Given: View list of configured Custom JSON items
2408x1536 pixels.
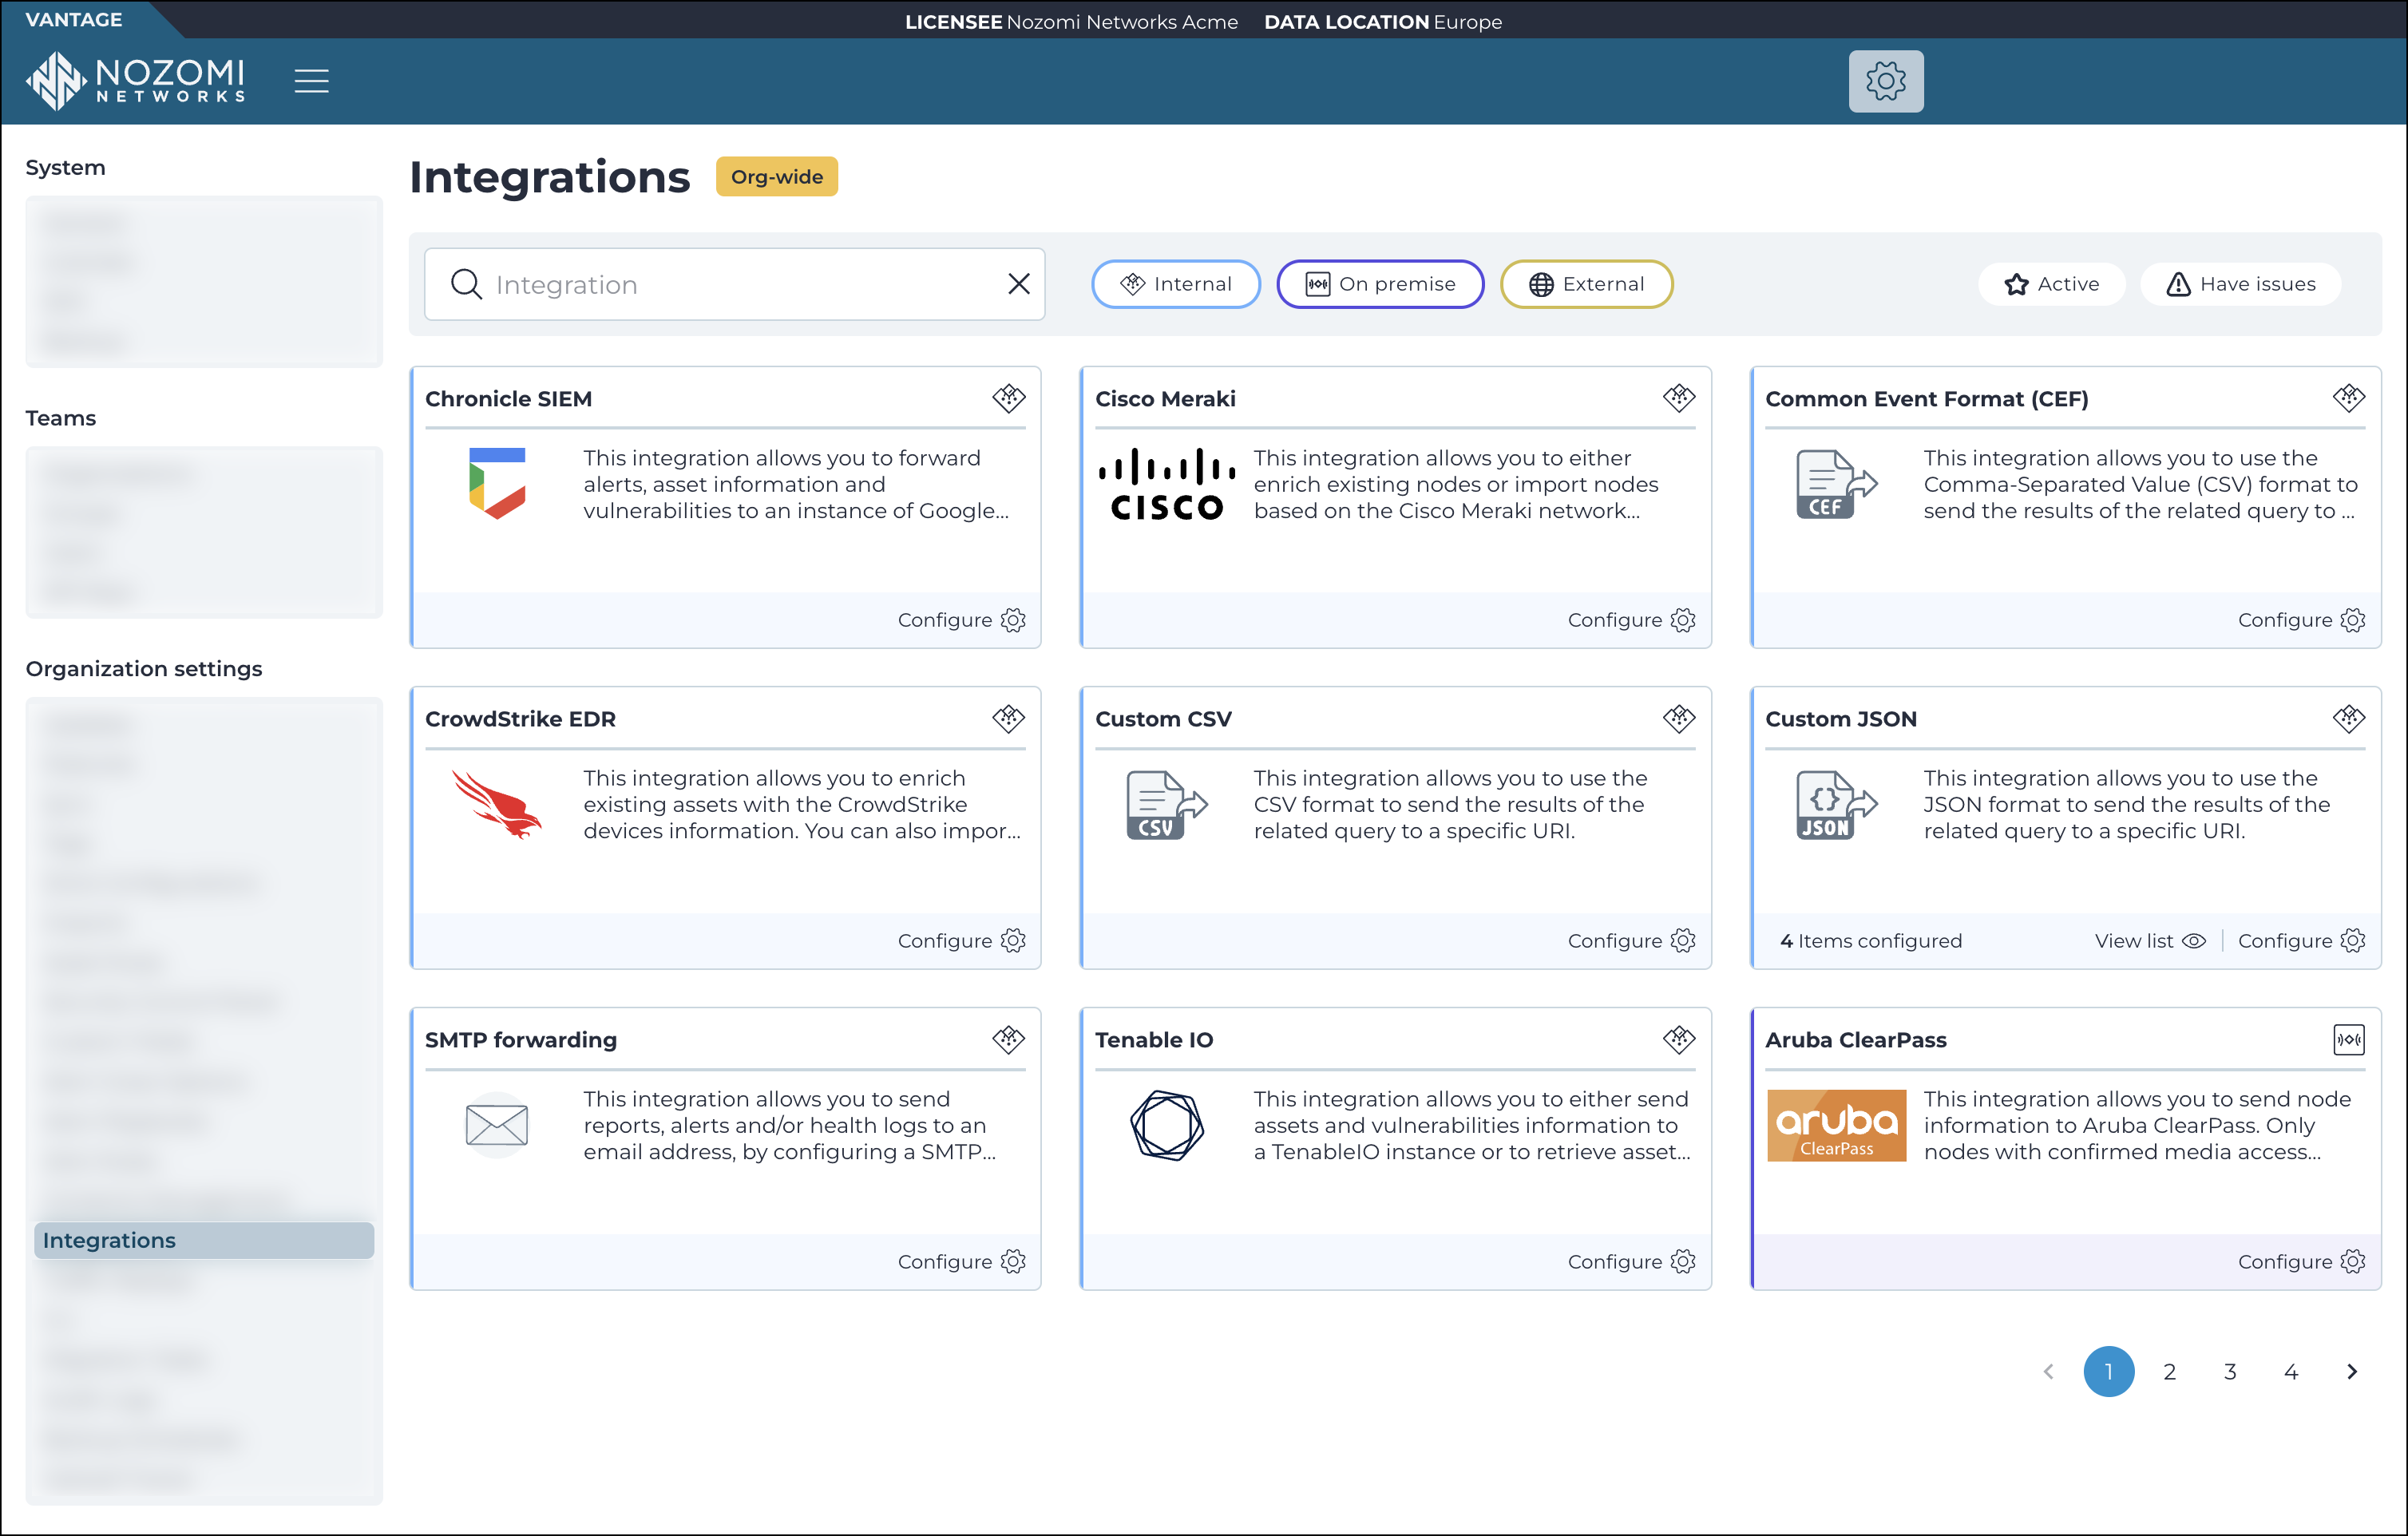Looking at the screenshot, I should 2150,941.
